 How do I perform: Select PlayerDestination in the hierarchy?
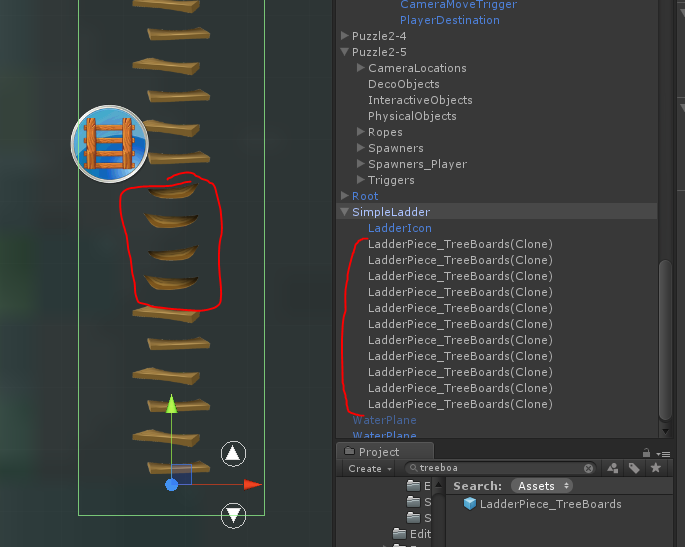[449, 20]
